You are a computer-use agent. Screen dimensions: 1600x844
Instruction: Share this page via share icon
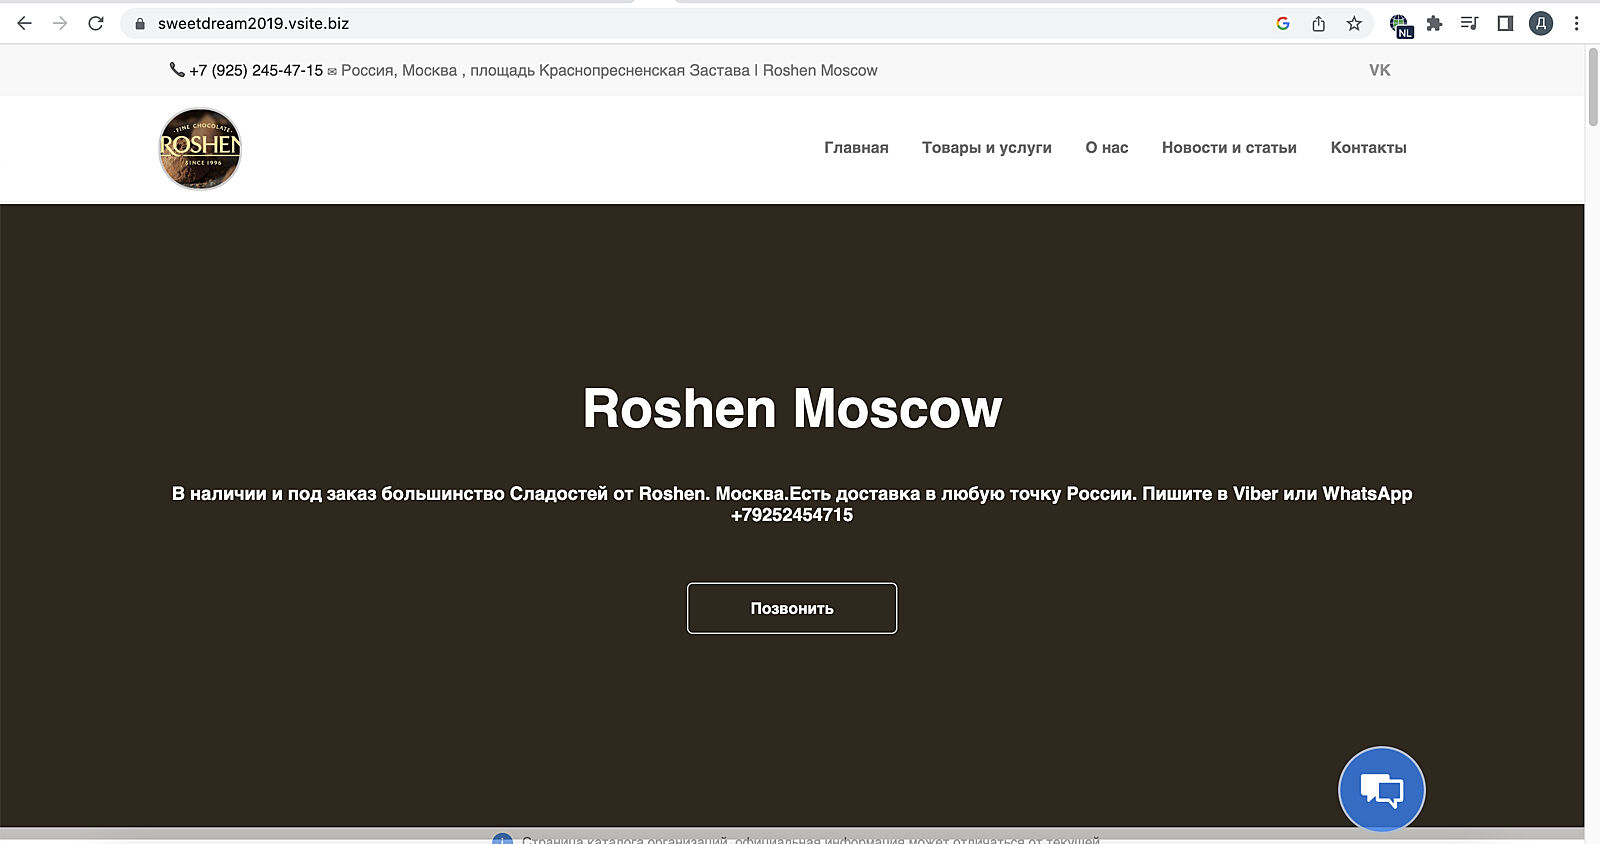(1319, 24)
